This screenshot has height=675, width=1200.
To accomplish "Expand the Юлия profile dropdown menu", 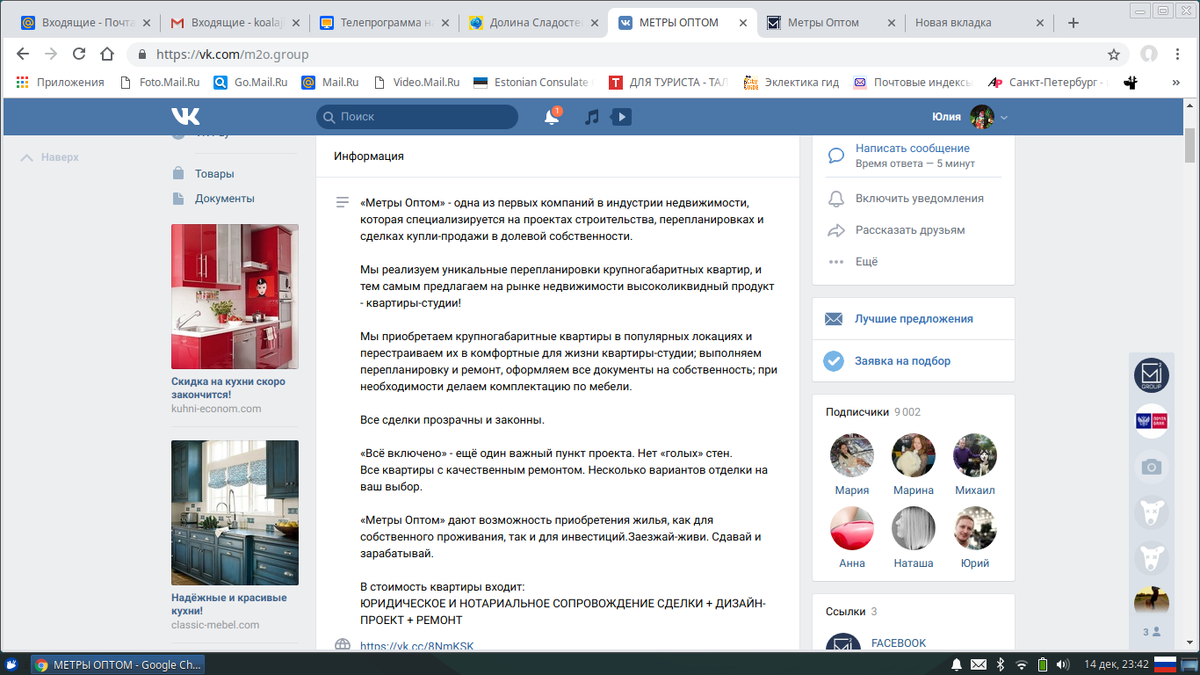I will [x=970, y=117].
